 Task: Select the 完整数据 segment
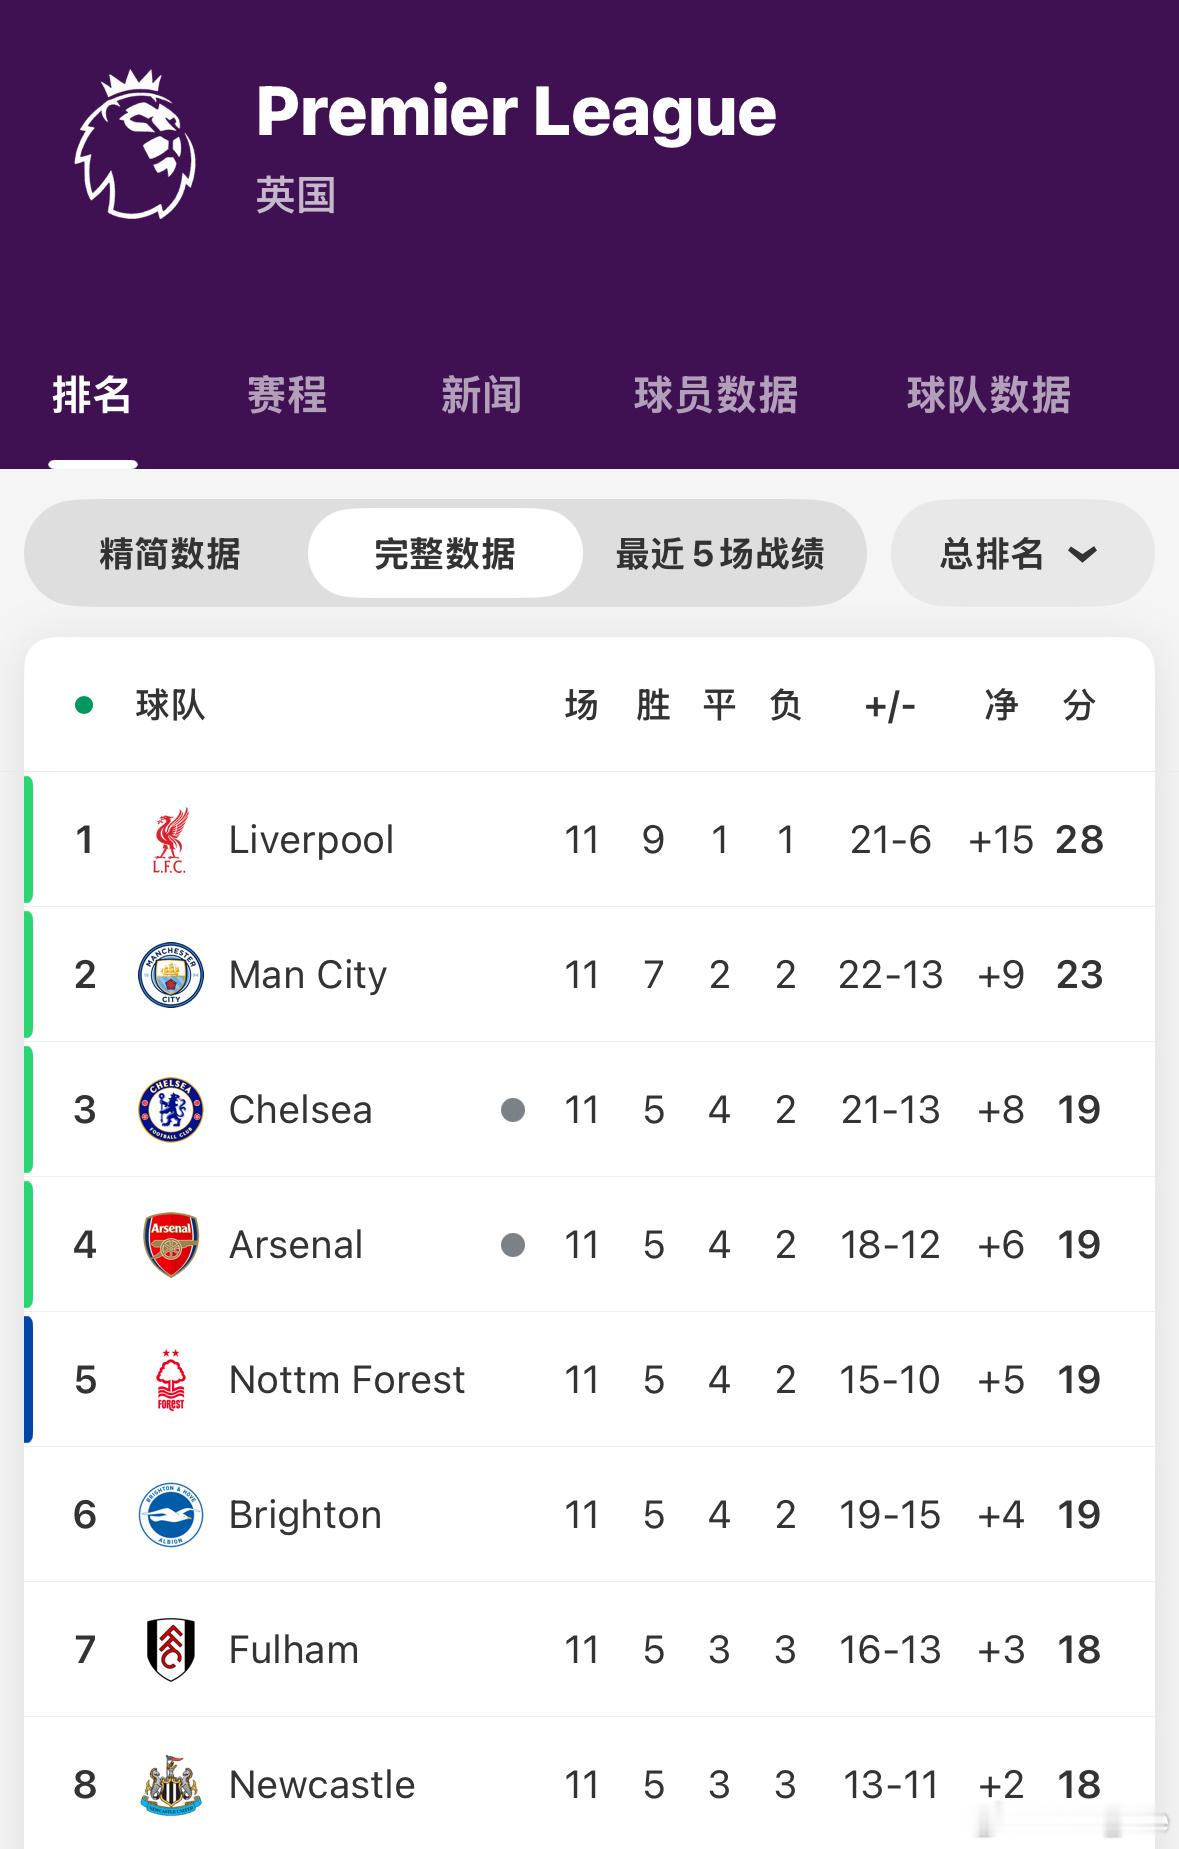[x=445, y=553]
